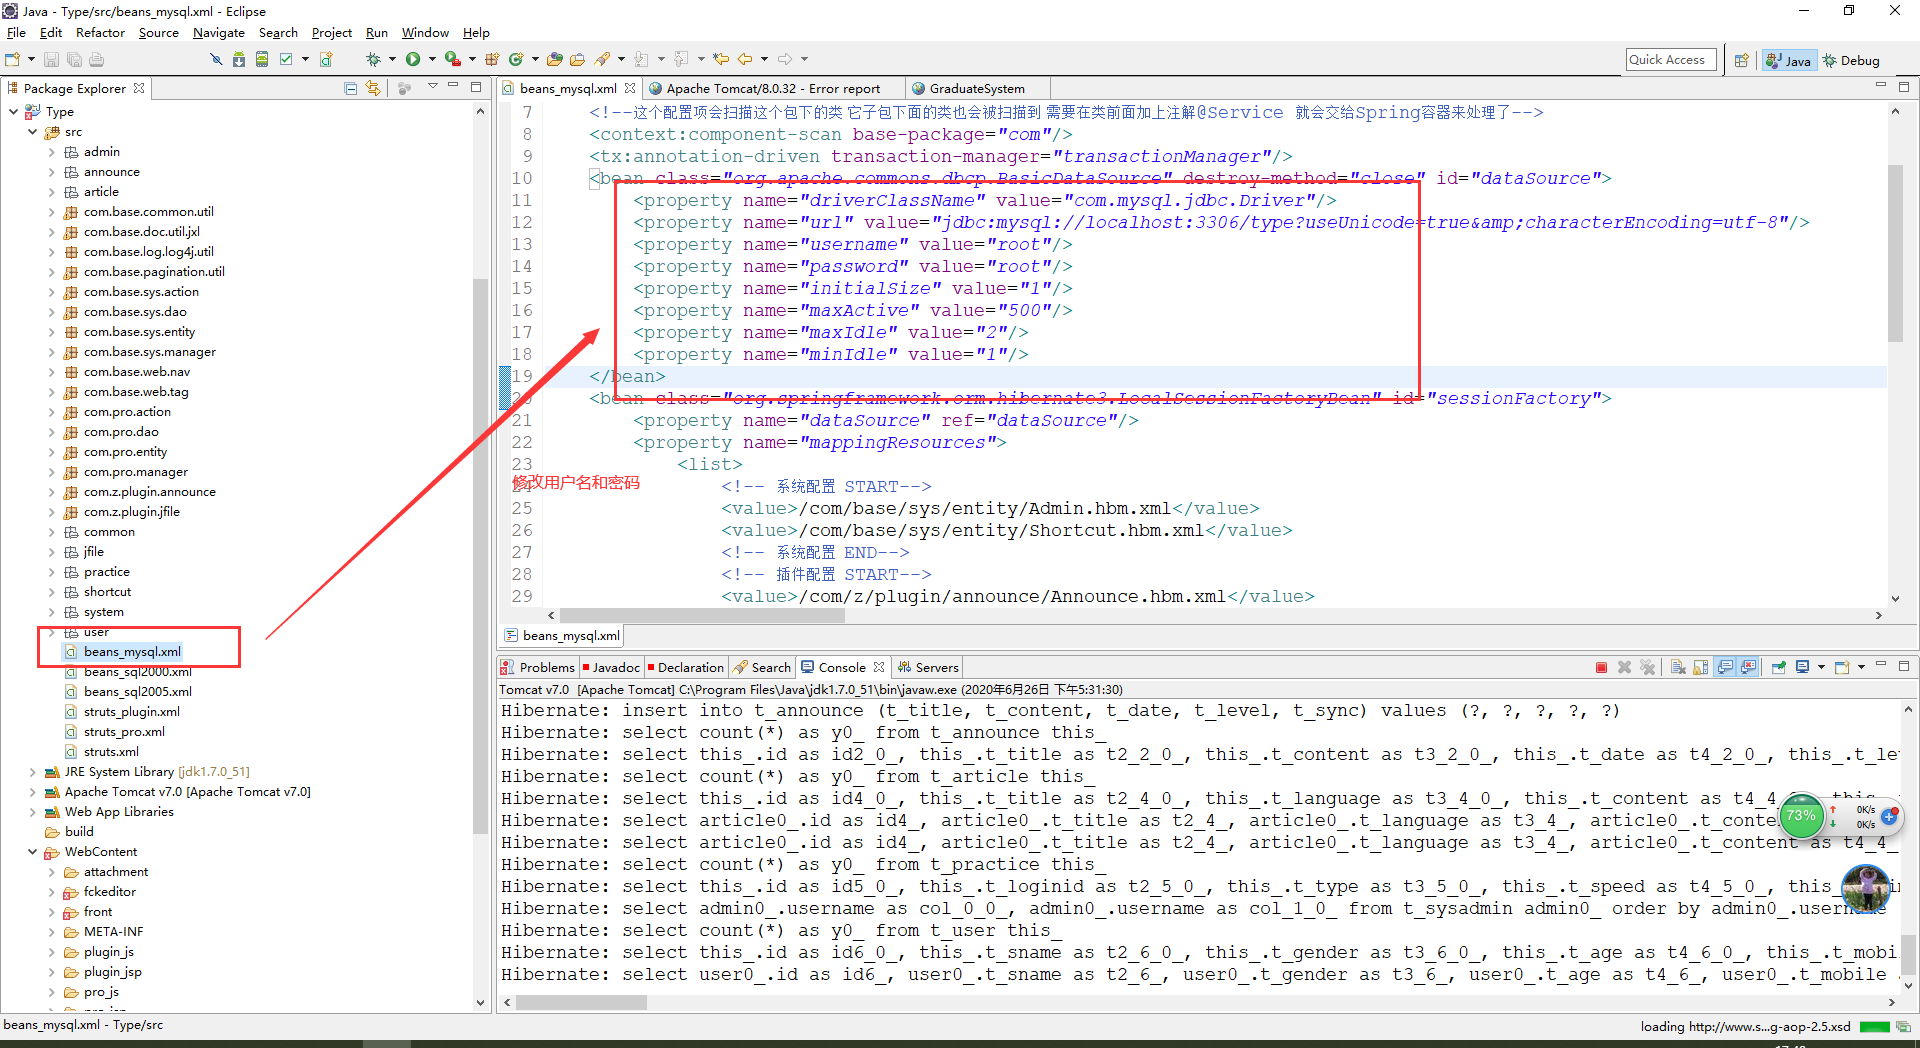The height and width of the screenshot is (1048, 1920).
Task: Collapse the Type project node
Action: pos(13,112)
